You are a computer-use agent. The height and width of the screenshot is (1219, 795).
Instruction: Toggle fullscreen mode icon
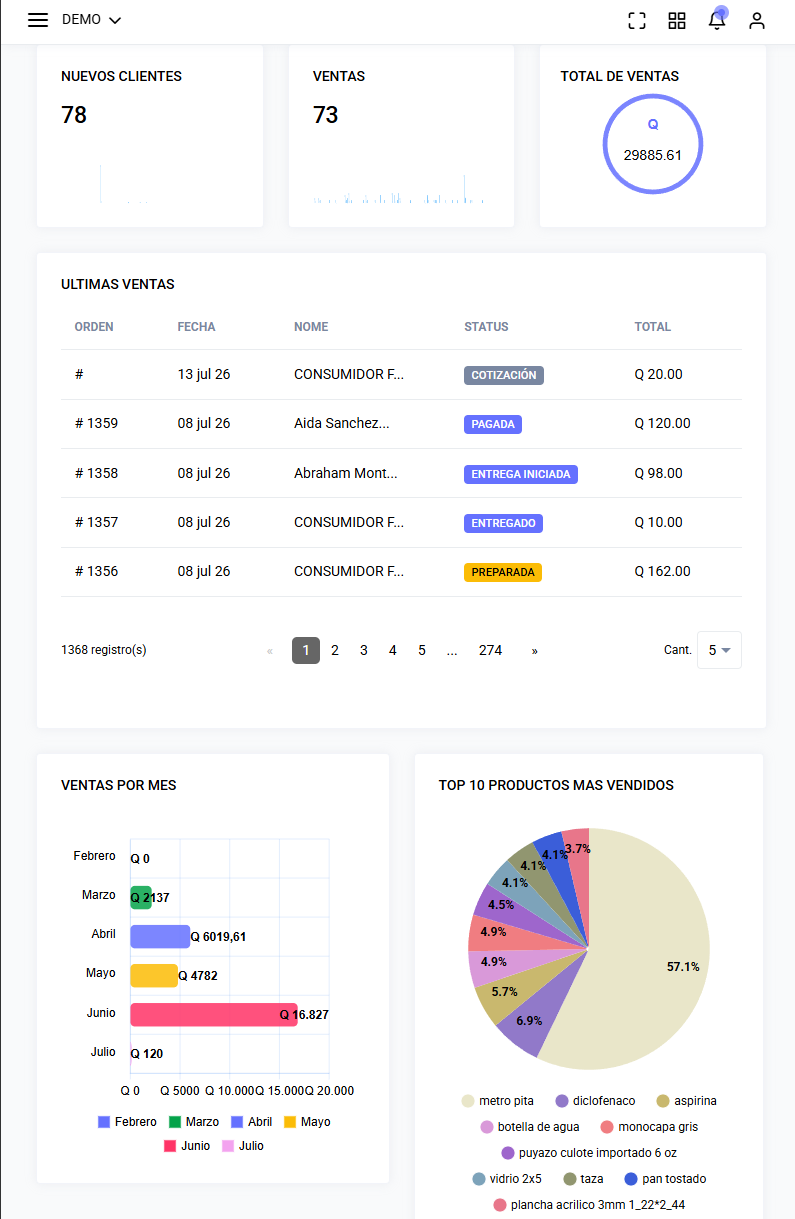click(x=637, y=21)
